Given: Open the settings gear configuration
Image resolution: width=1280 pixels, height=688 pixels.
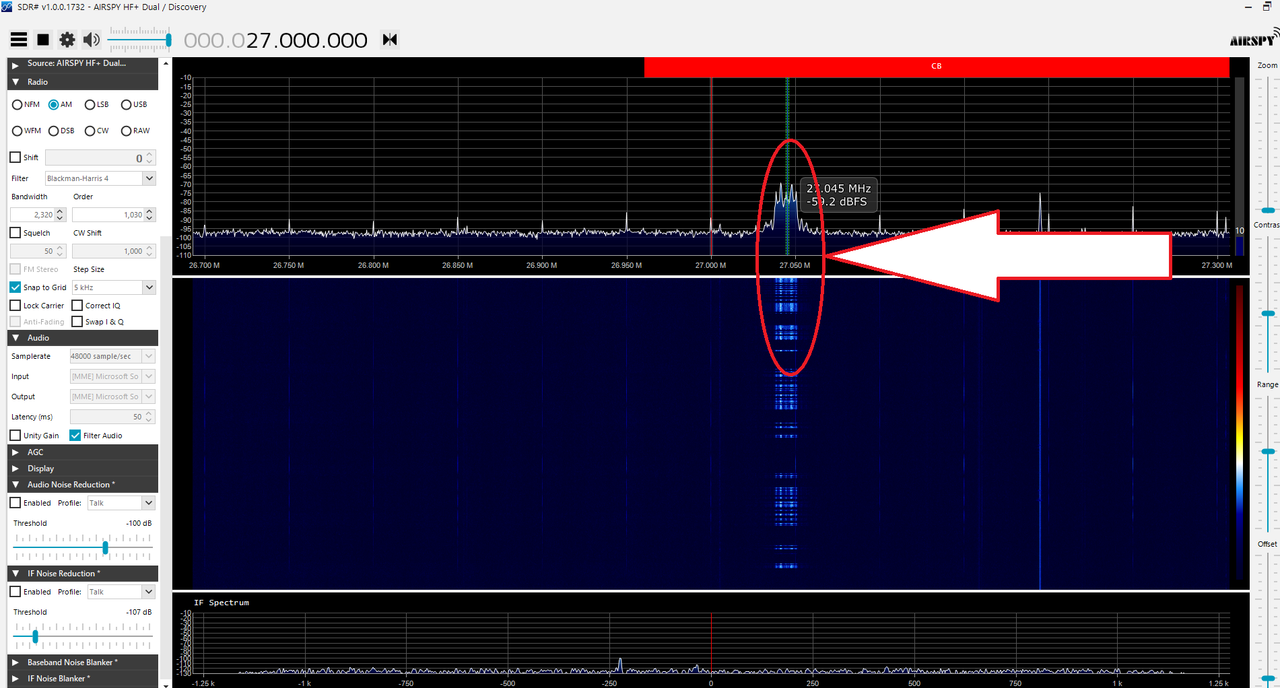Looking at the screenshot, I should coord(67,40).
